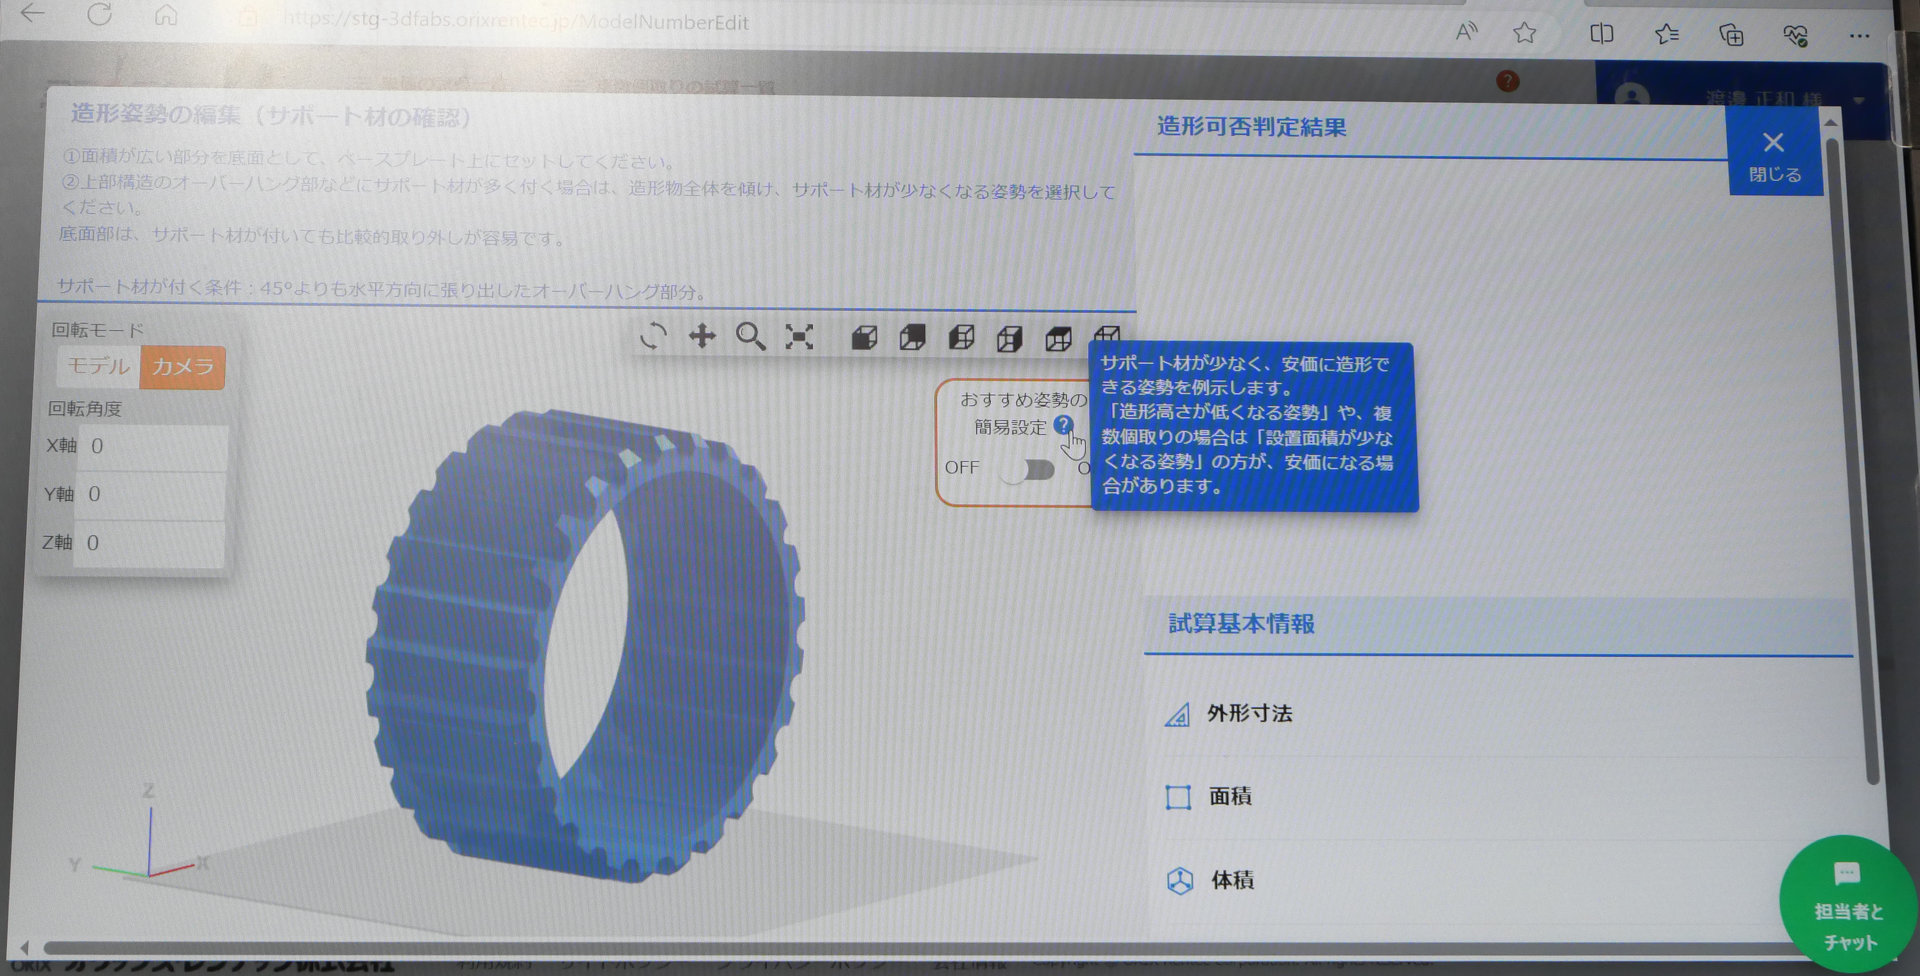Click the help question mark beside 簡易設定
Screen dimensions: 1920x976
click(1063, 425)
